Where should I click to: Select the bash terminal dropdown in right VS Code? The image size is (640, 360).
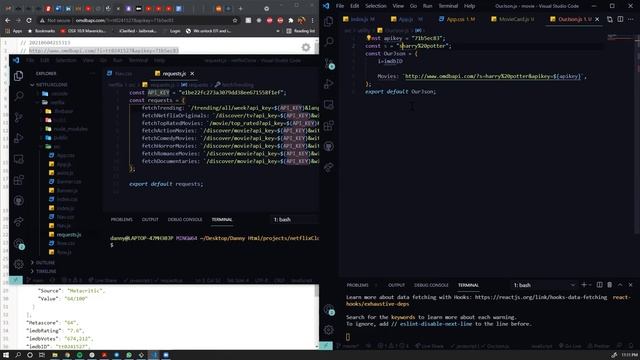[544, 285]
